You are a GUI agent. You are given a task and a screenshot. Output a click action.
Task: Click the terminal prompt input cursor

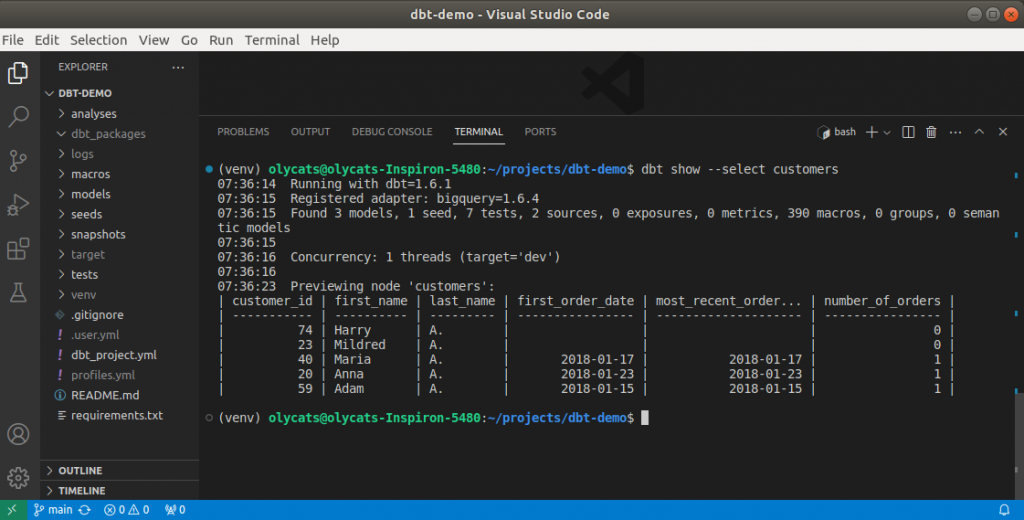click(x=645, y=418)
